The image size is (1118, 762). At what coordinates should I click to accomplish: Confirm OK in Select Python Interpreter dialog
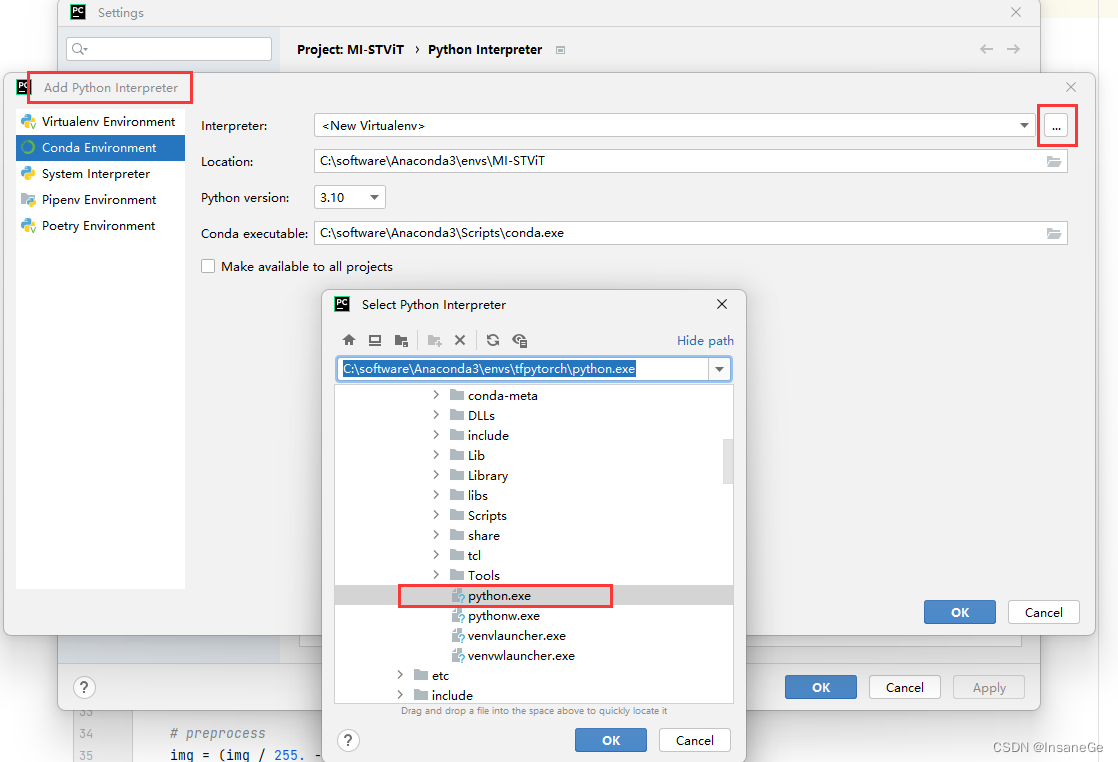(611, 740)
